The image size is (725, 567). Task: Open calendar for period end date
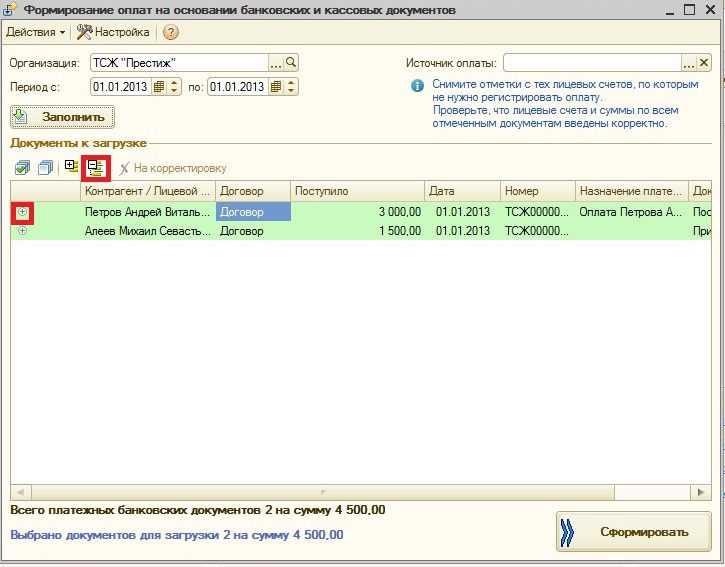(275, 87)
